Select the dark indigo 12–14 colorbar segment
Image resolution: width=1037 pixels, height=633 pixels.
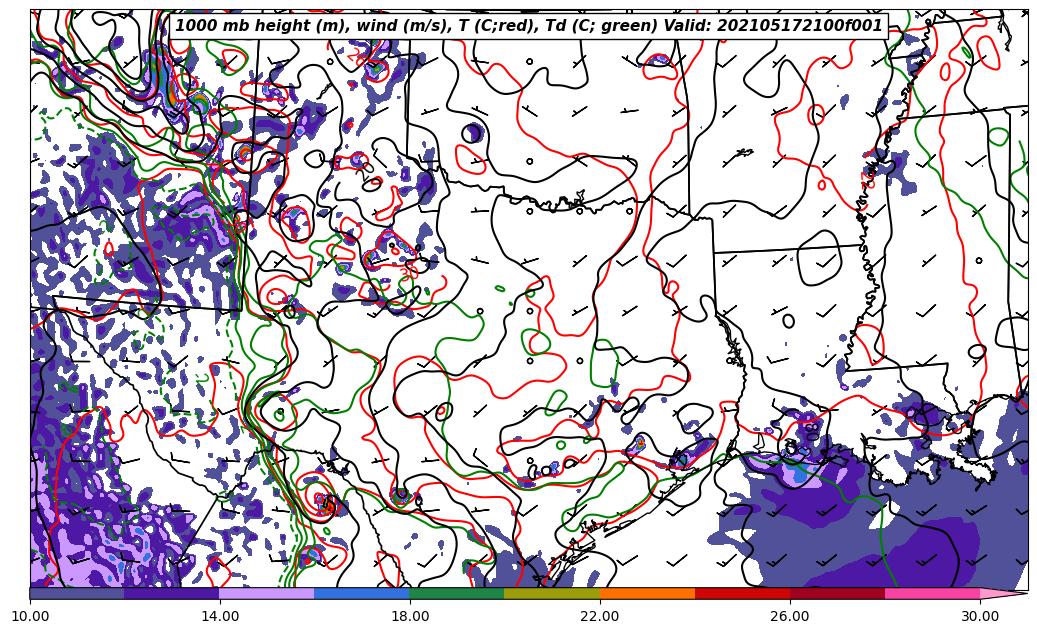coord(172,593)
